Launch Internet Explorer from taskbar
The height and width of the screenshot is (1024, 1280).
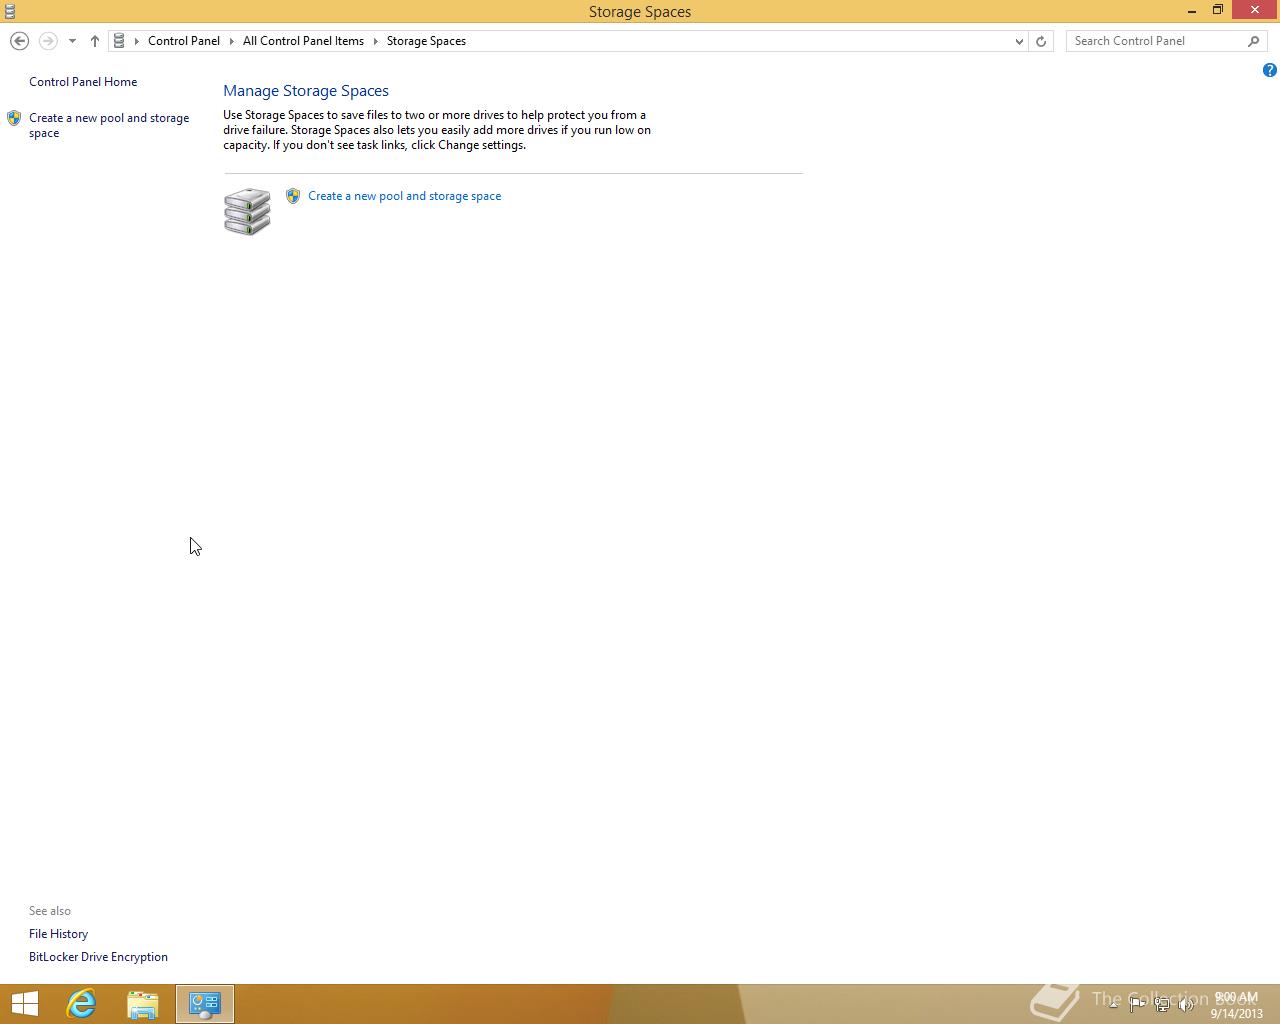click(x=81, y=1004)
